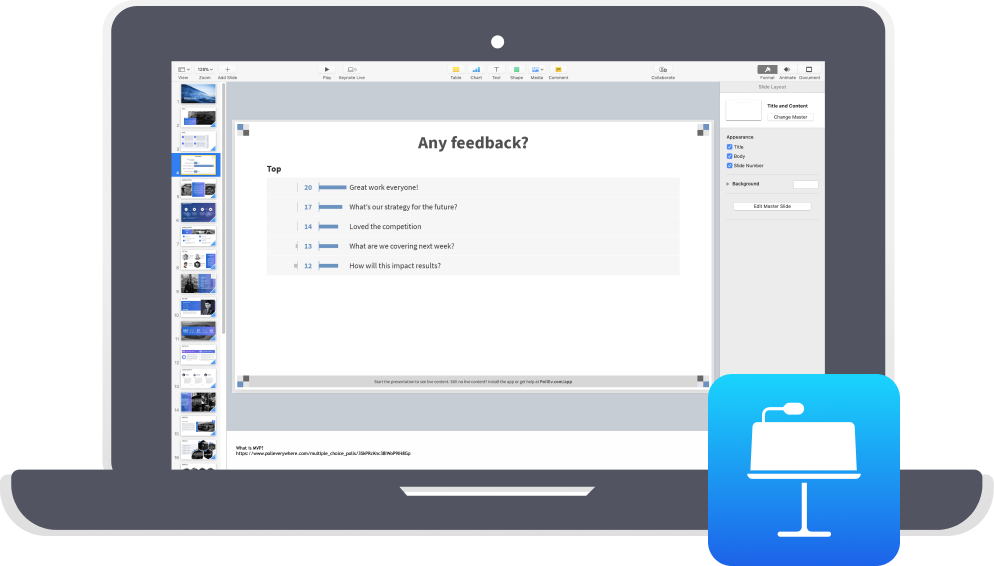This screenshot has height=566, width=994.
Task: Select slide 11 thumbnail
Action: (198, 331)
